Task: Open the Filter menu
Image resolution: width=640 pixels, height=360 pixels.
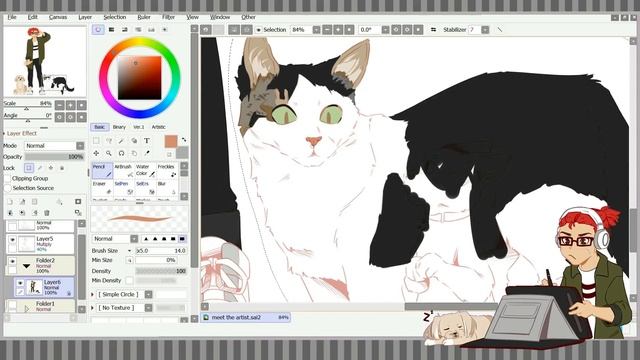Action: point(168,17)
